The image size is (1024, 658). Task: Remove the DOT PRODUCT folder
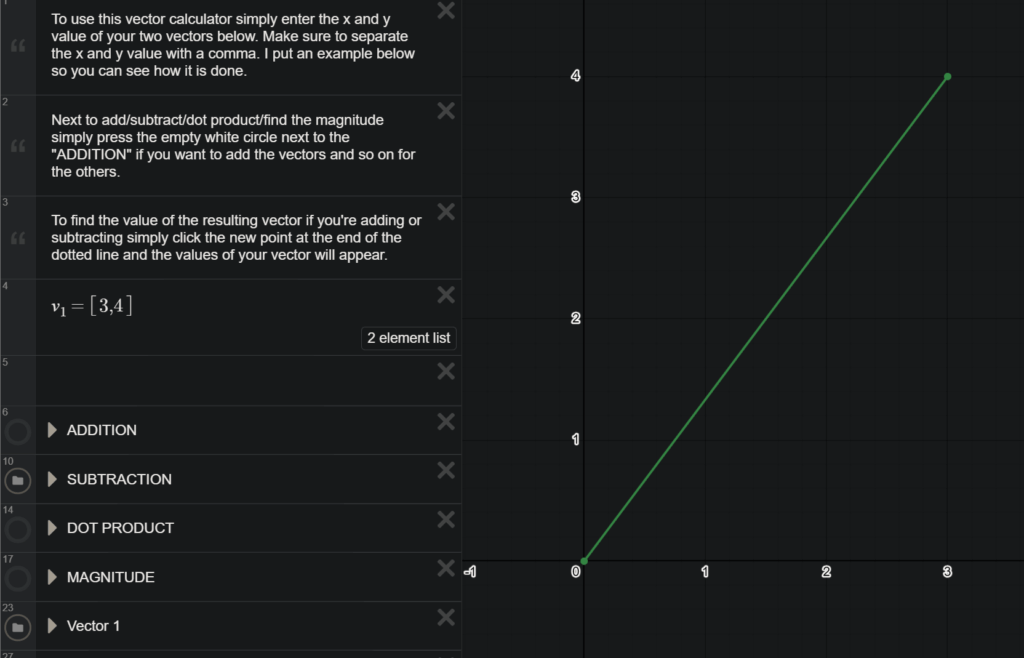pyautogui.click(x=446, y=519)
